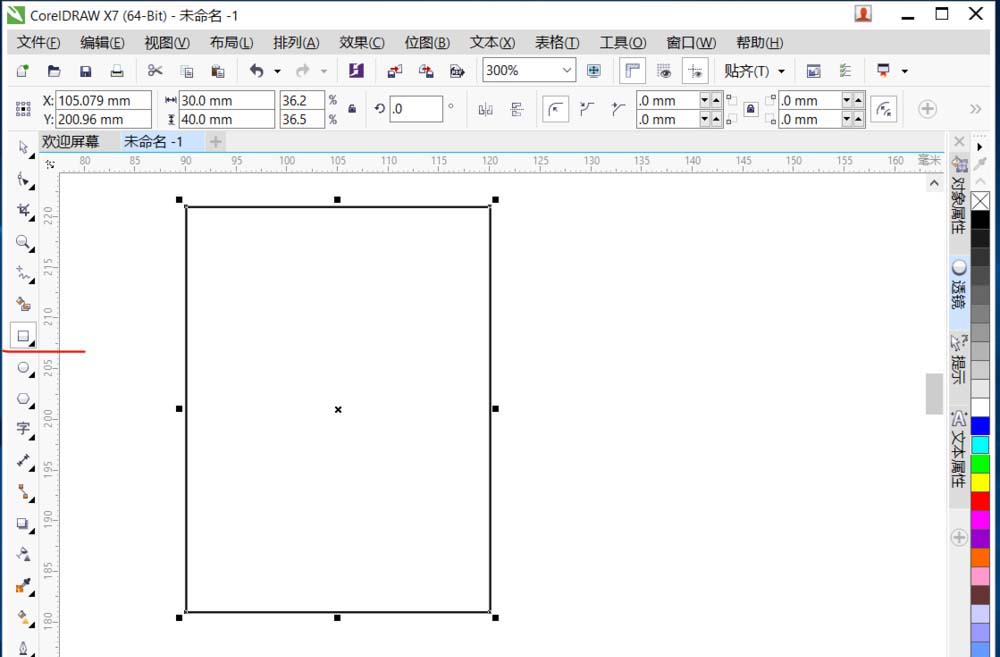This screenshot has height=657, width=1000.
Task: Lock corner radii together with padlock
Action: coord(750,108)
